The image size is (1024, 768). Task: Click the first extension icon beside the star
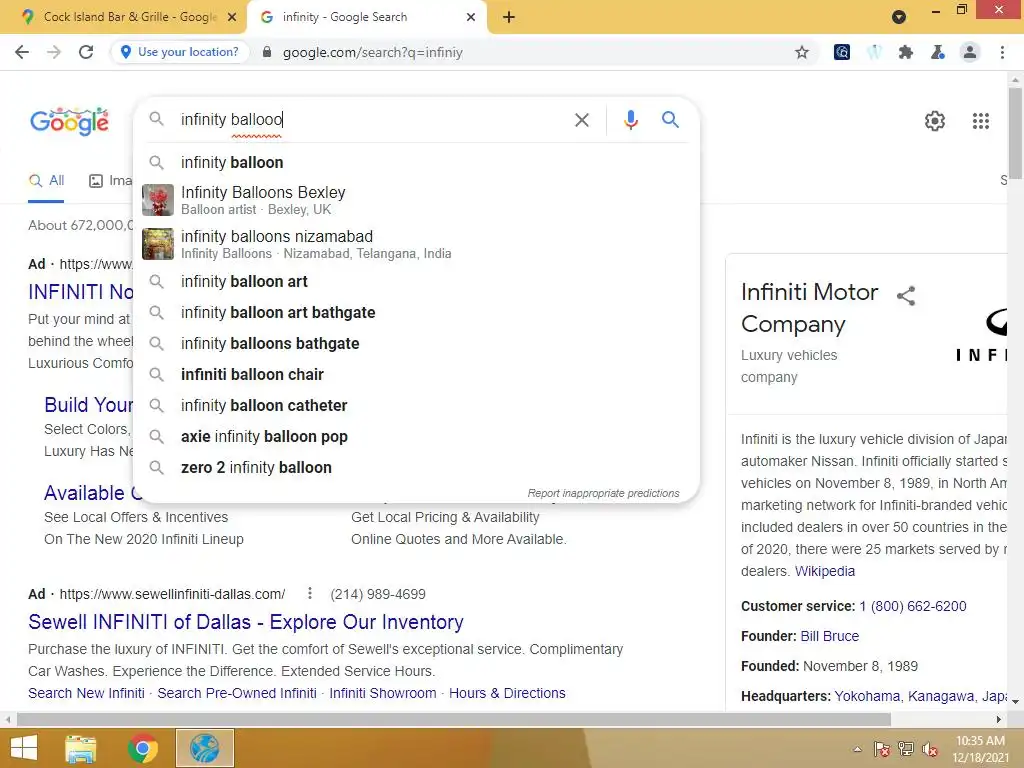842,52
